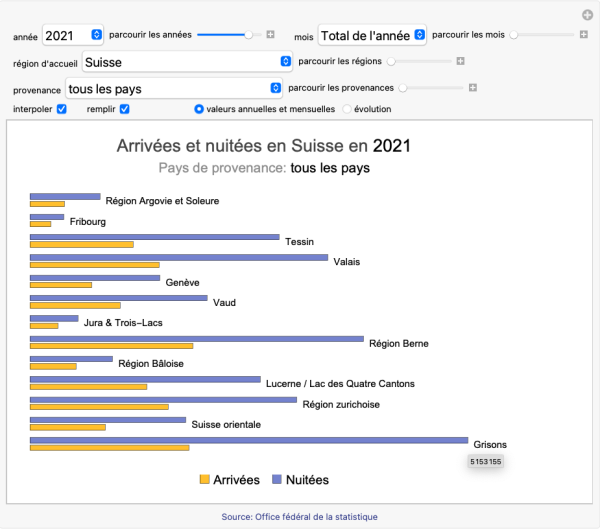Click the blue Nuitées legend square
This screenshot has width=600, height=529.
(x=277, y=480)
